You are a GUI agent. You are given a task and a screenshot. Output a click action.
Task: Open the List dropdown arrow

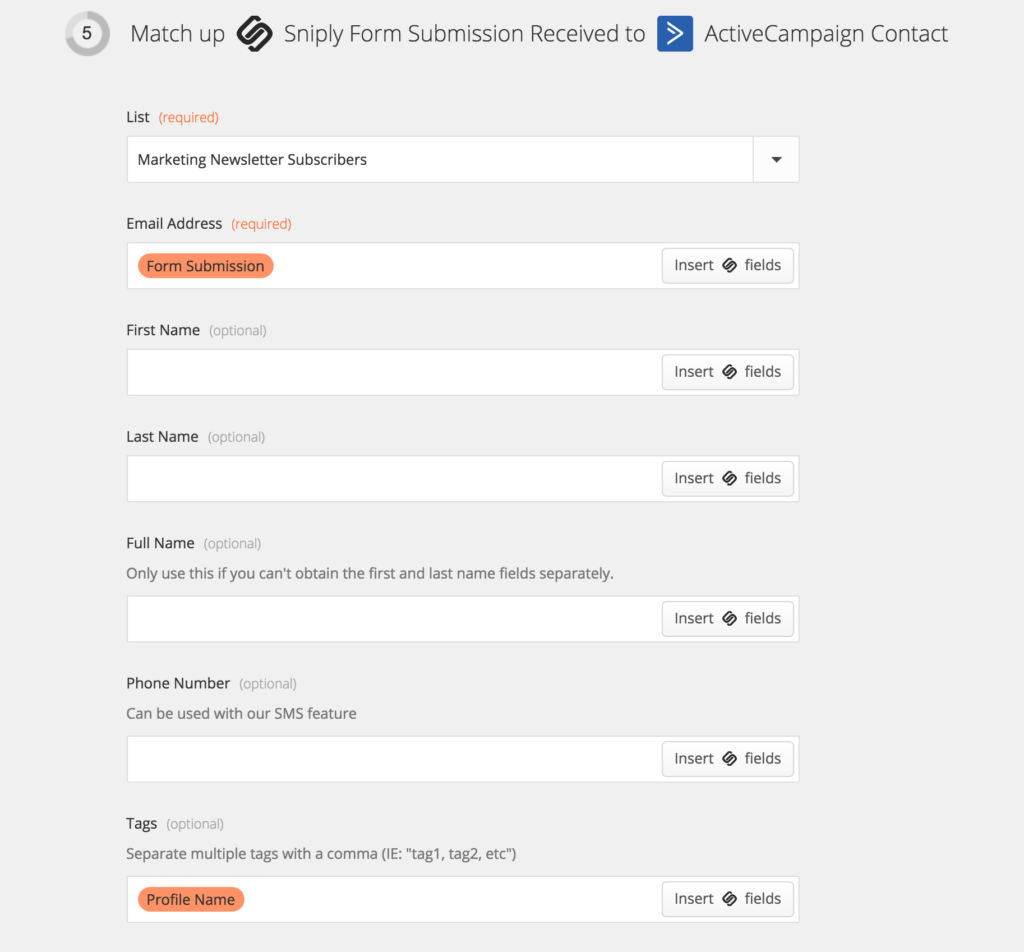point(775,158)
